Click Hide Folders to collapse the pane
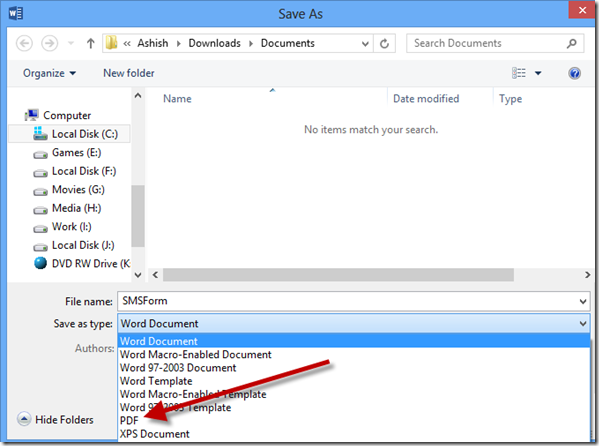This screenshot has height=446, width=599. pyautogui.click(x=64, y=420)
